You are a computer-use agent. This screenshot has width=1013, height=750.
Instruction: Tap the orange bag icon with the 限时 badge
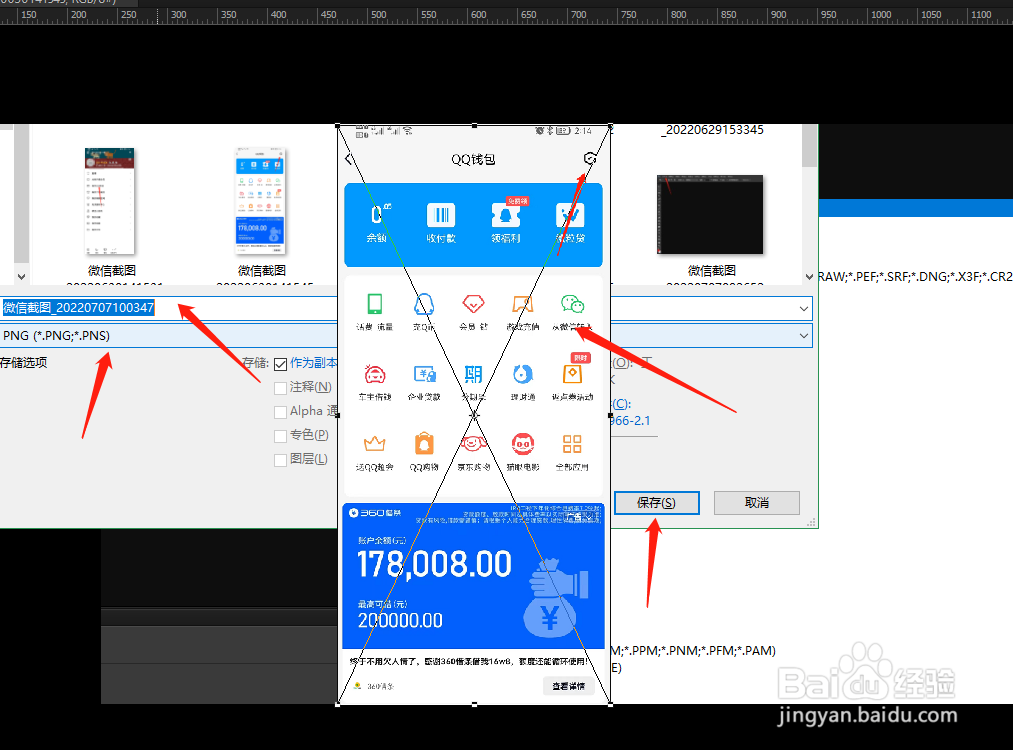click(572, 374)
